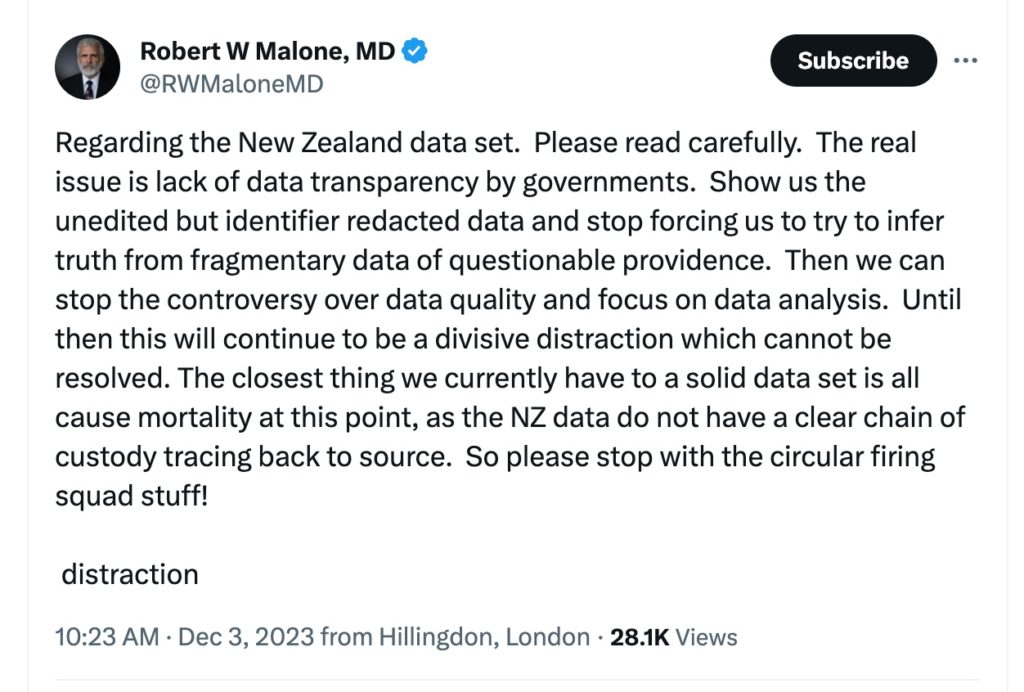The height and width of the screenshot is (692, 1024).
Task: View the 28.1K Views count
Action: pyautogui.click(x=673, y=637)
